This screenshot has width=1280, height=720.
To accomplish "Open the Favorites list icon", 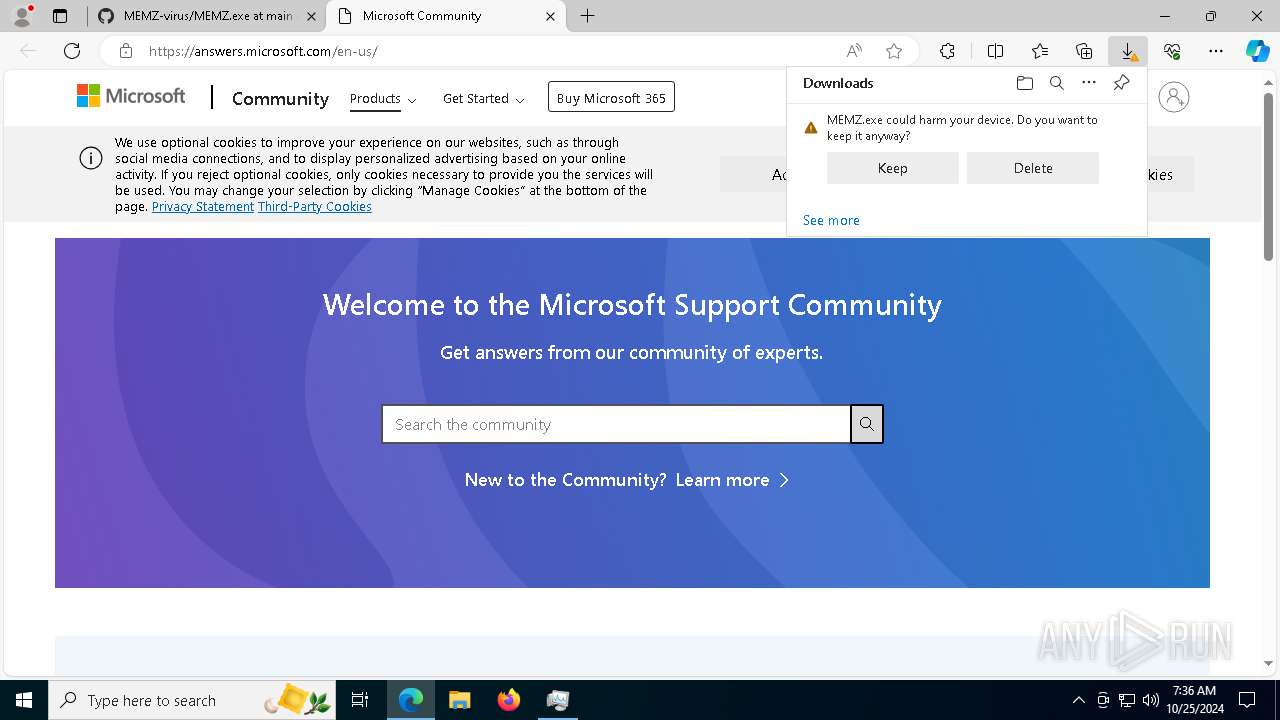I will [x=1040, y=51].
